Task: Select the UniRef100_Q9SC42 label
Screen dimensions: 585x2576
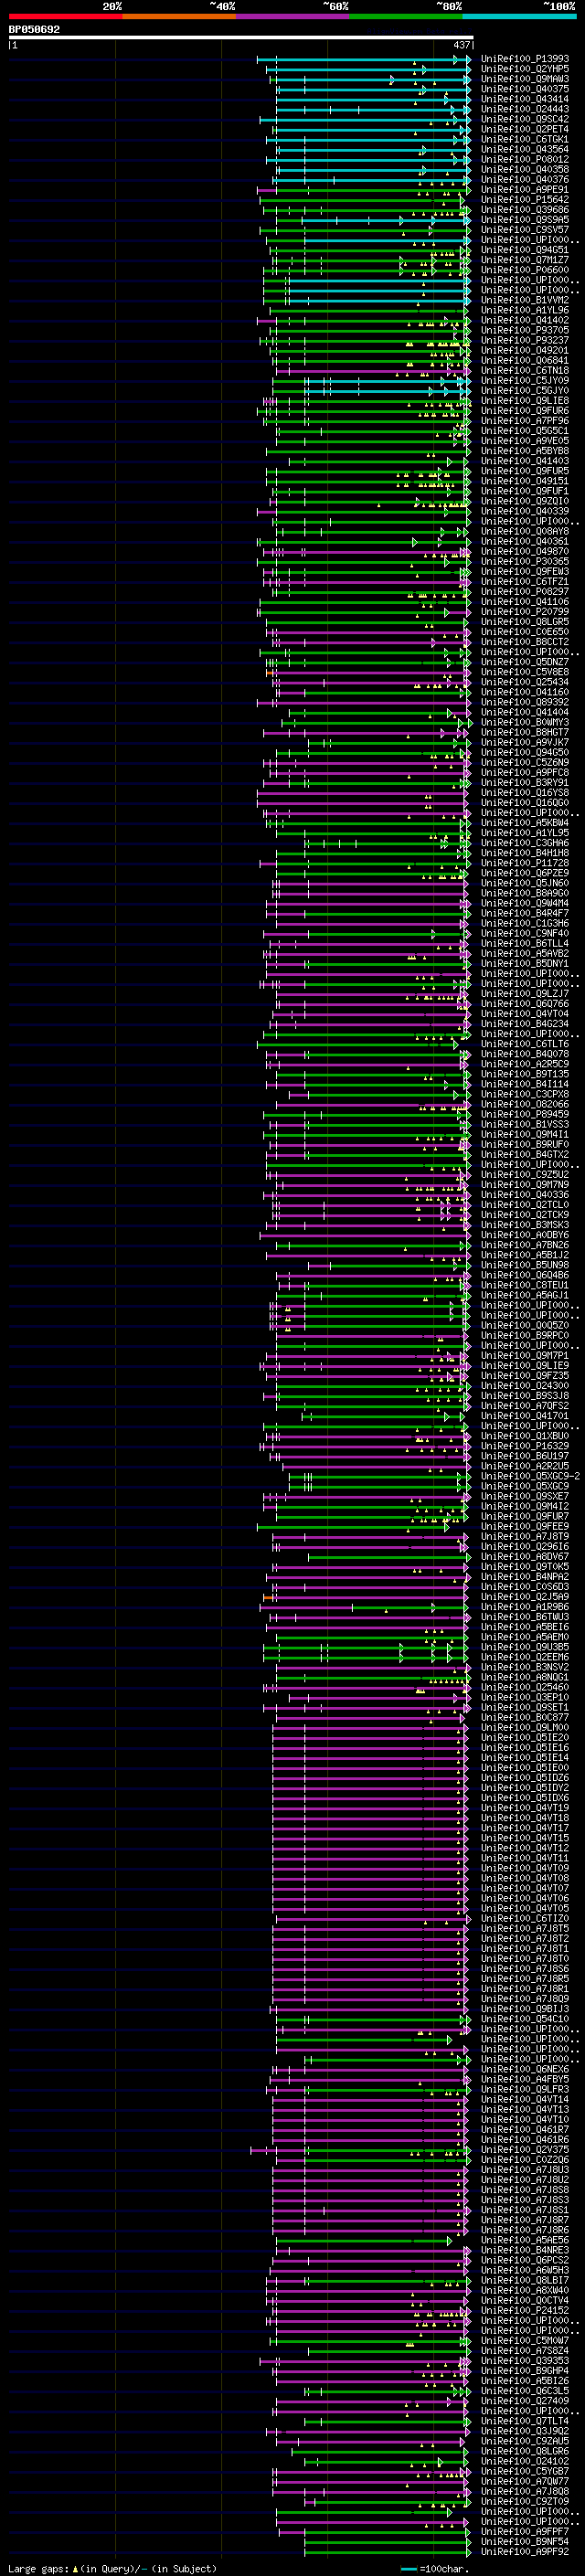Action: pos(525,119)
